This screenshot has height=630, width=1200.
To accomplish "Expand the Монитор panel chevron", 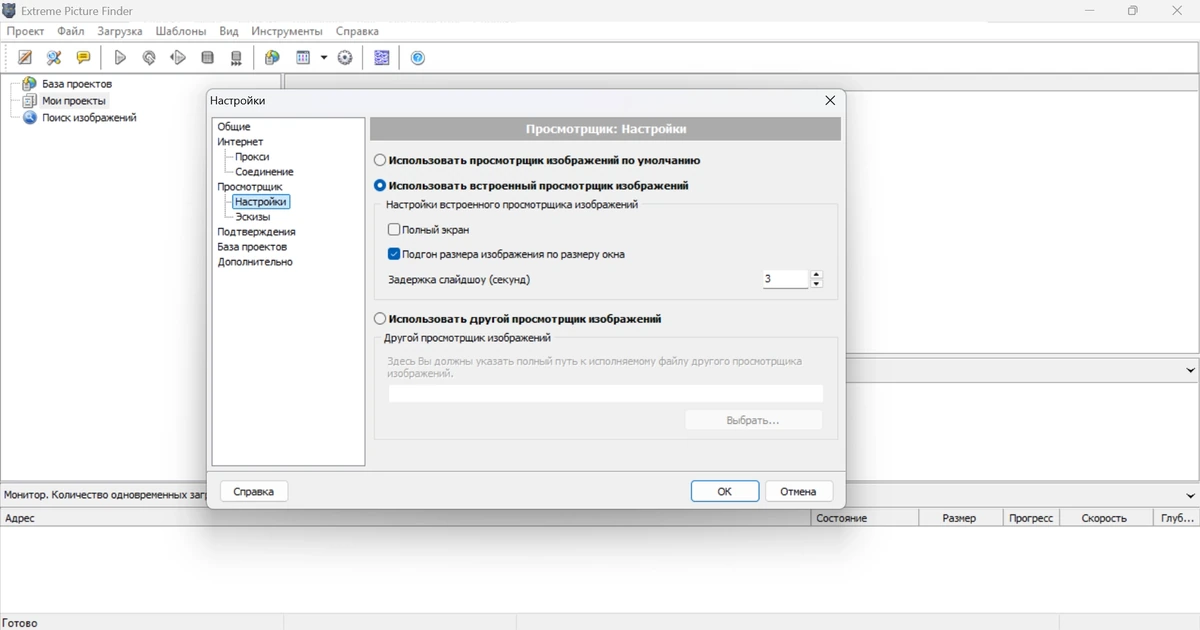I will [1190, 495].
